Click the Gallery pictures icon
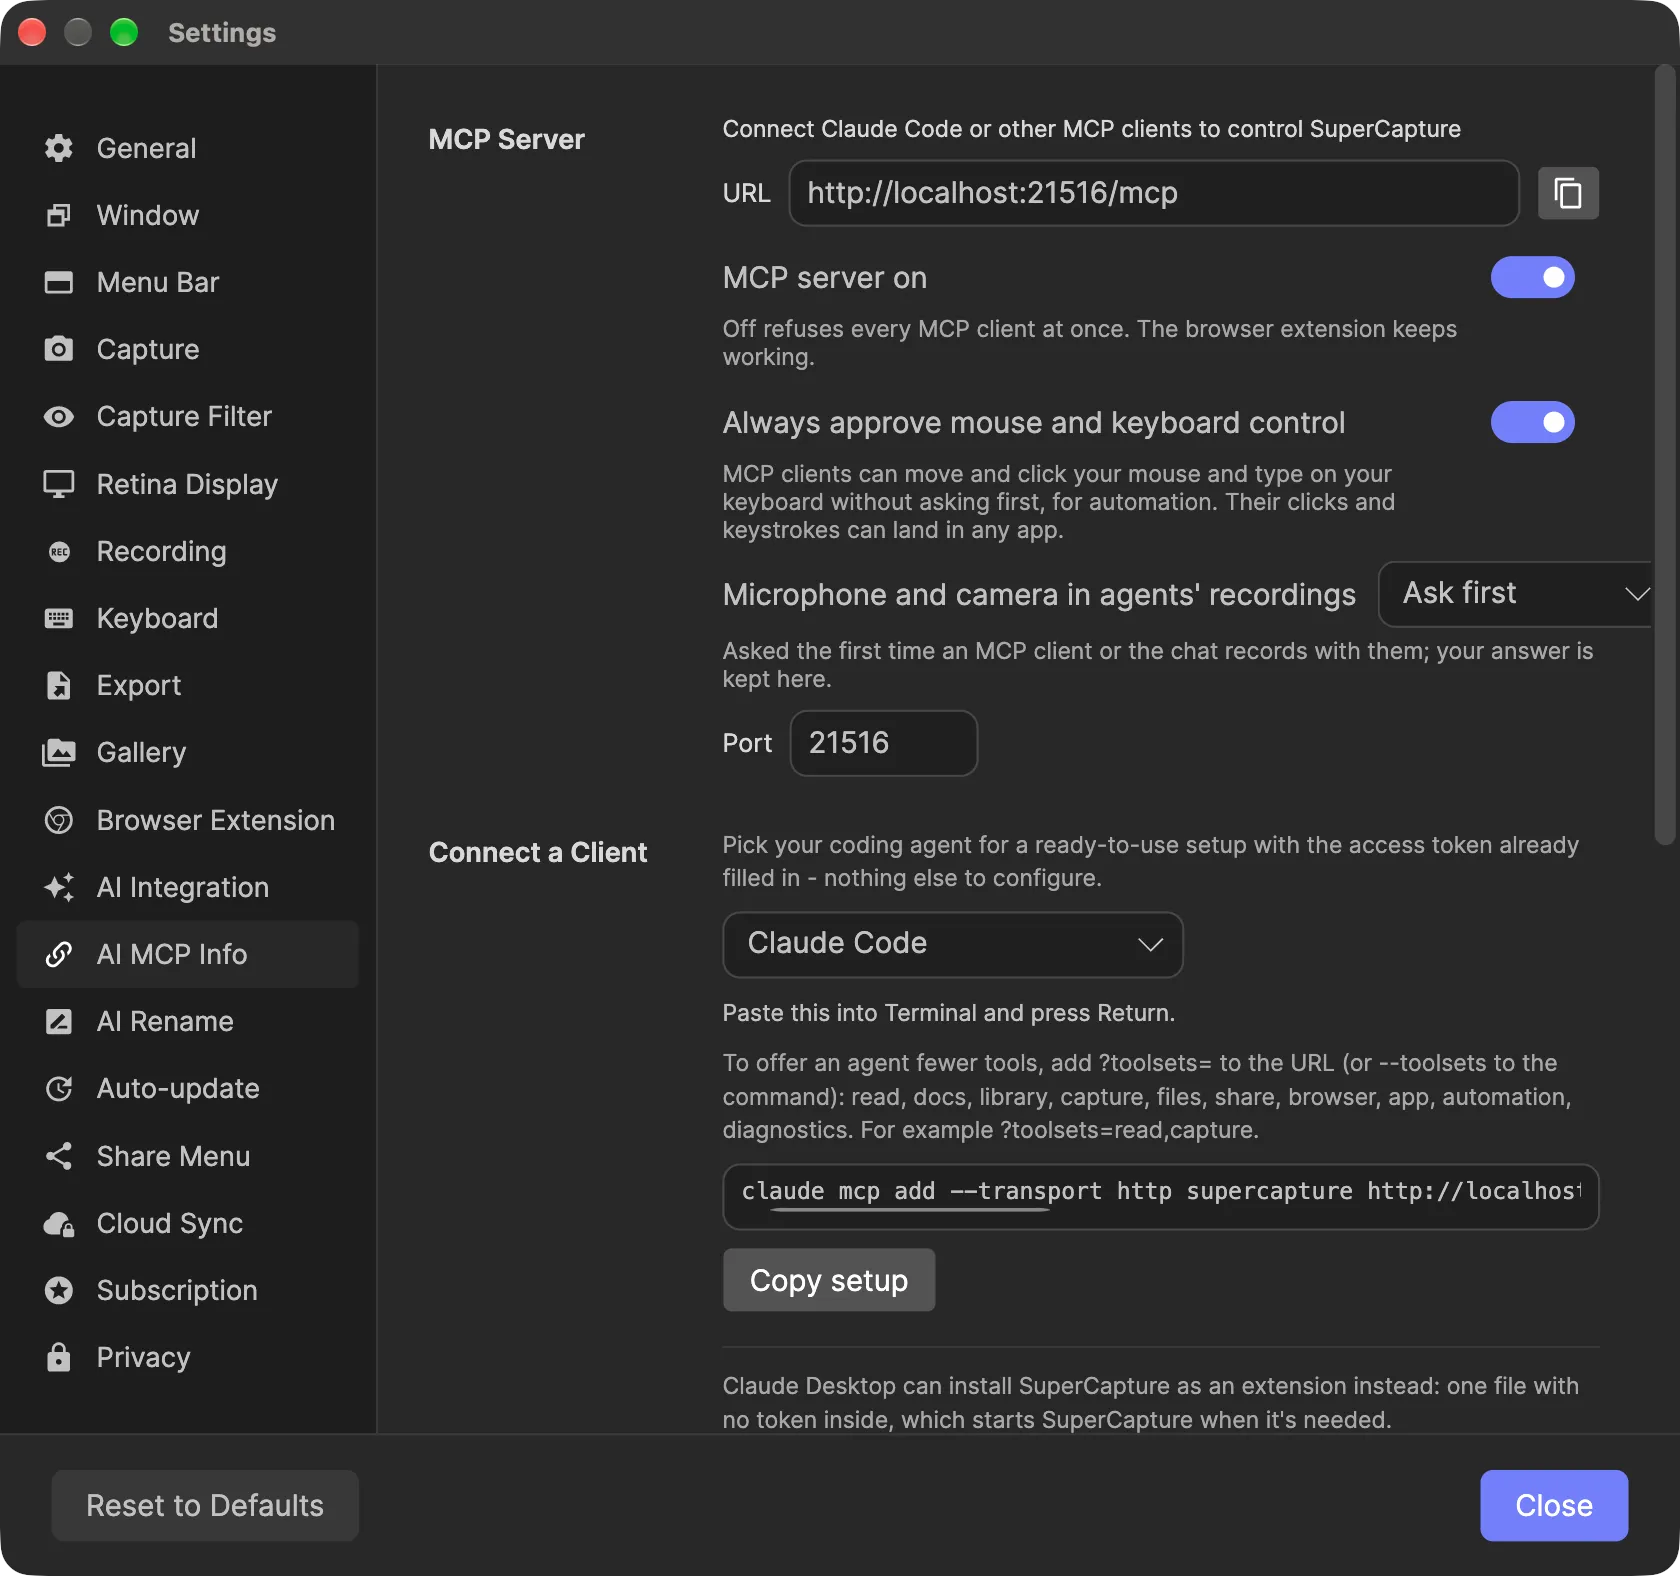This screenshot has height=1576, width=1680. pos(59,752)
